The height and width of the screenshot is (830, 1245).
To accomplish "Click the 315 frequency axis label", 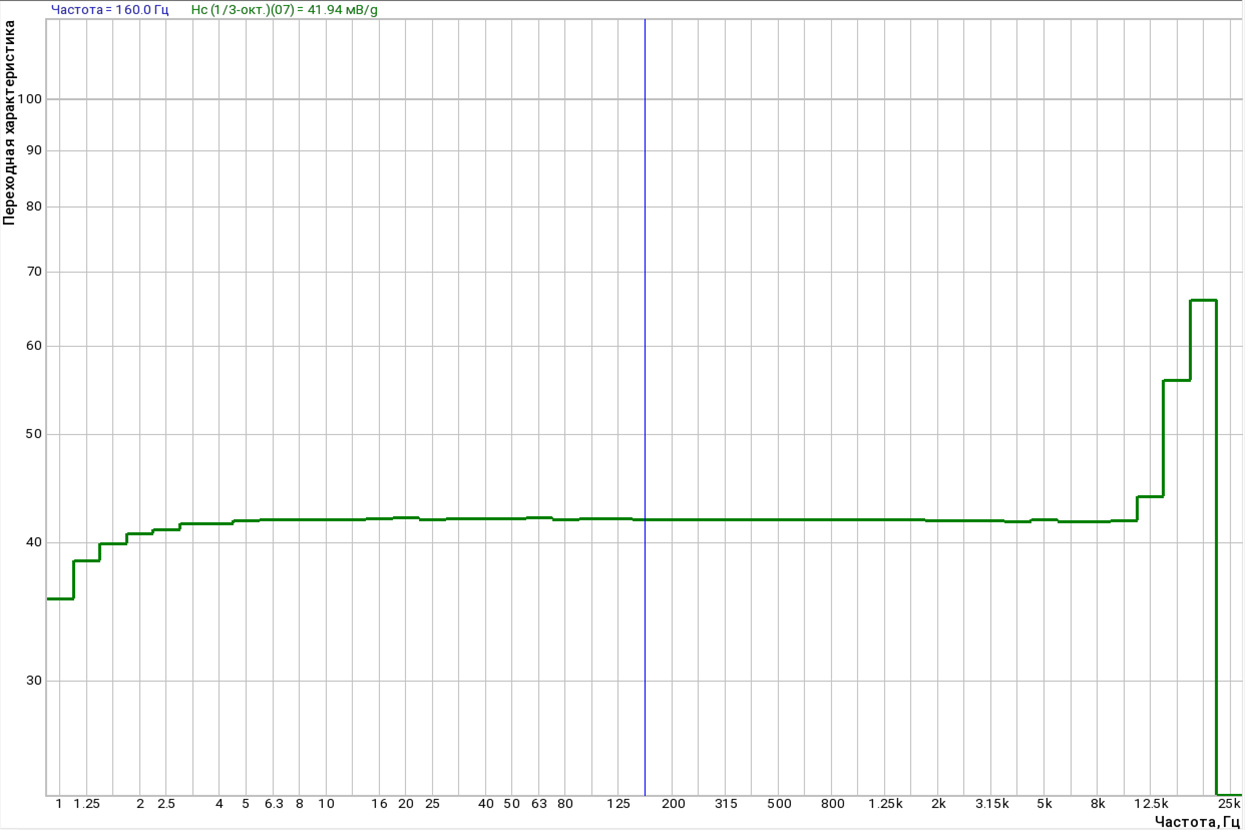I will (726, 804).
